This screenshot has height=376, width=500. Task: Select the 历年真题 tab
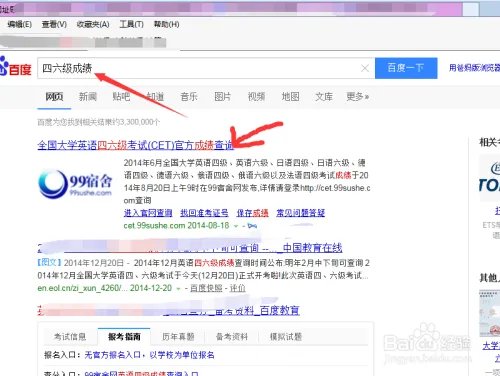point(178,337)
